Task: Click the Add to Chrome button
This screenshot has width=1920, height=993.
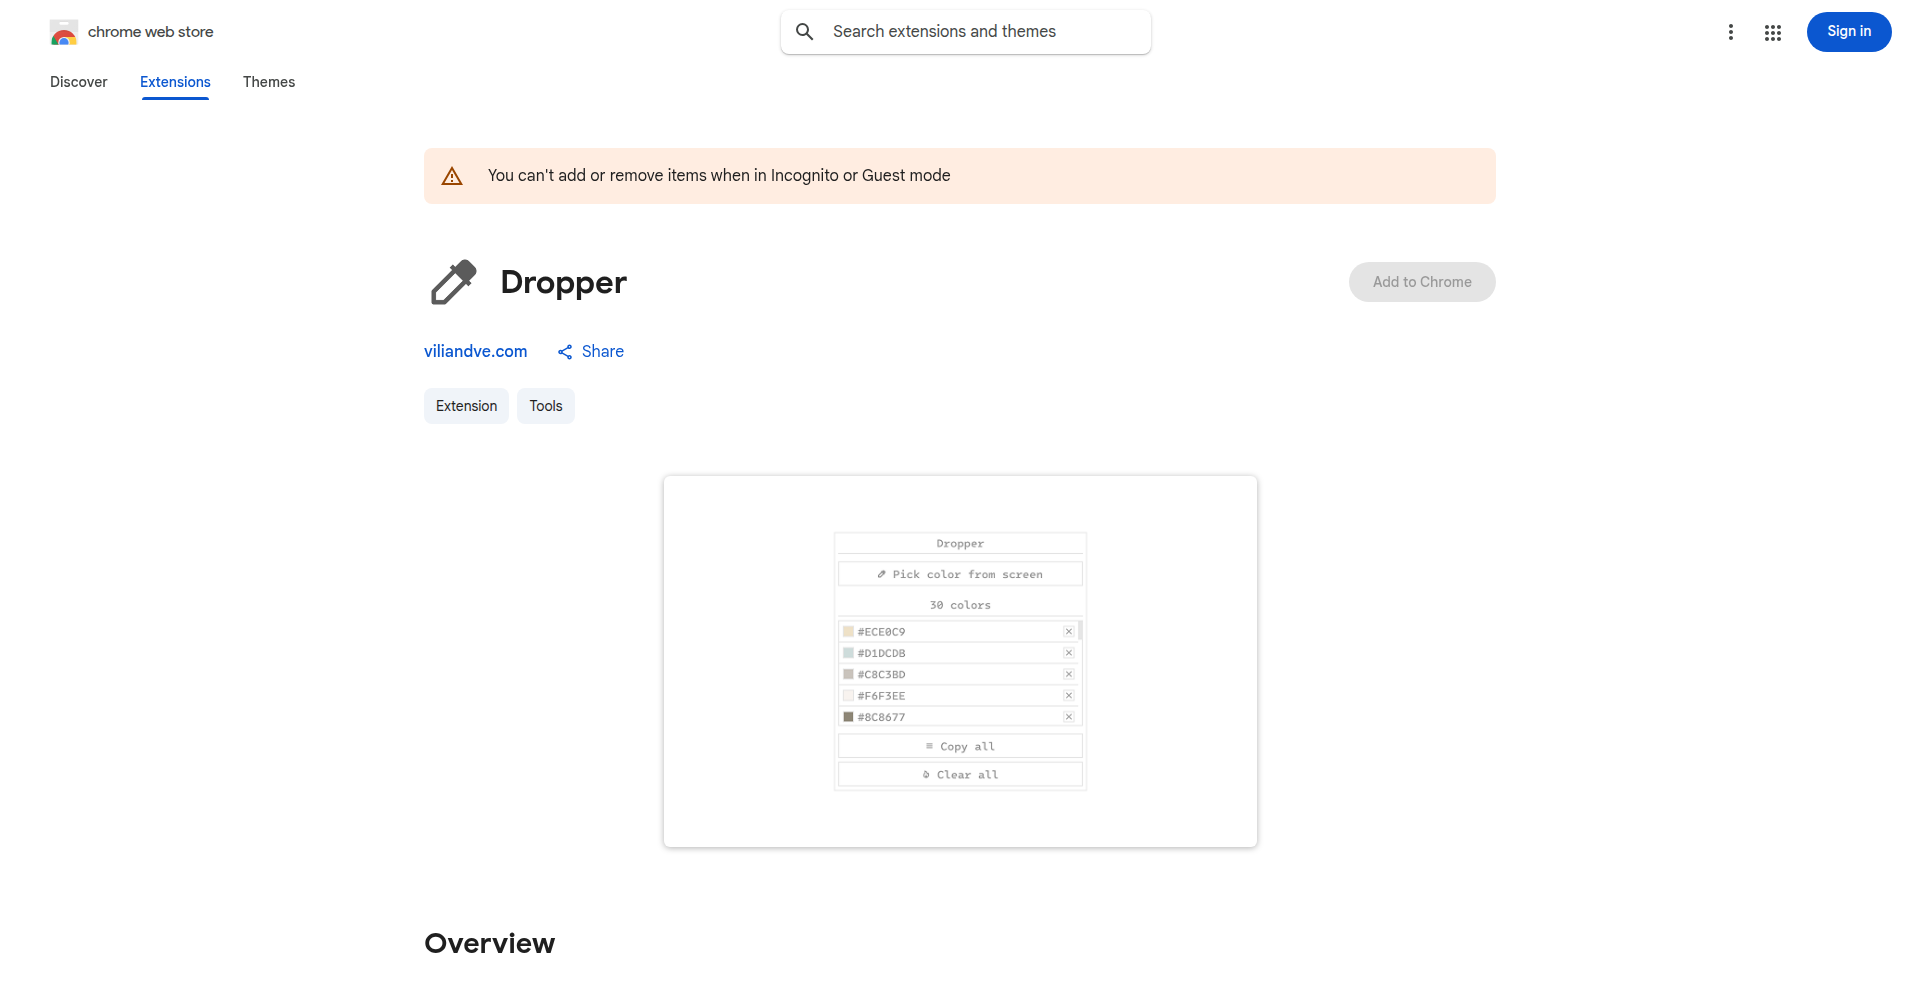Action: [x=1421, y=281]
